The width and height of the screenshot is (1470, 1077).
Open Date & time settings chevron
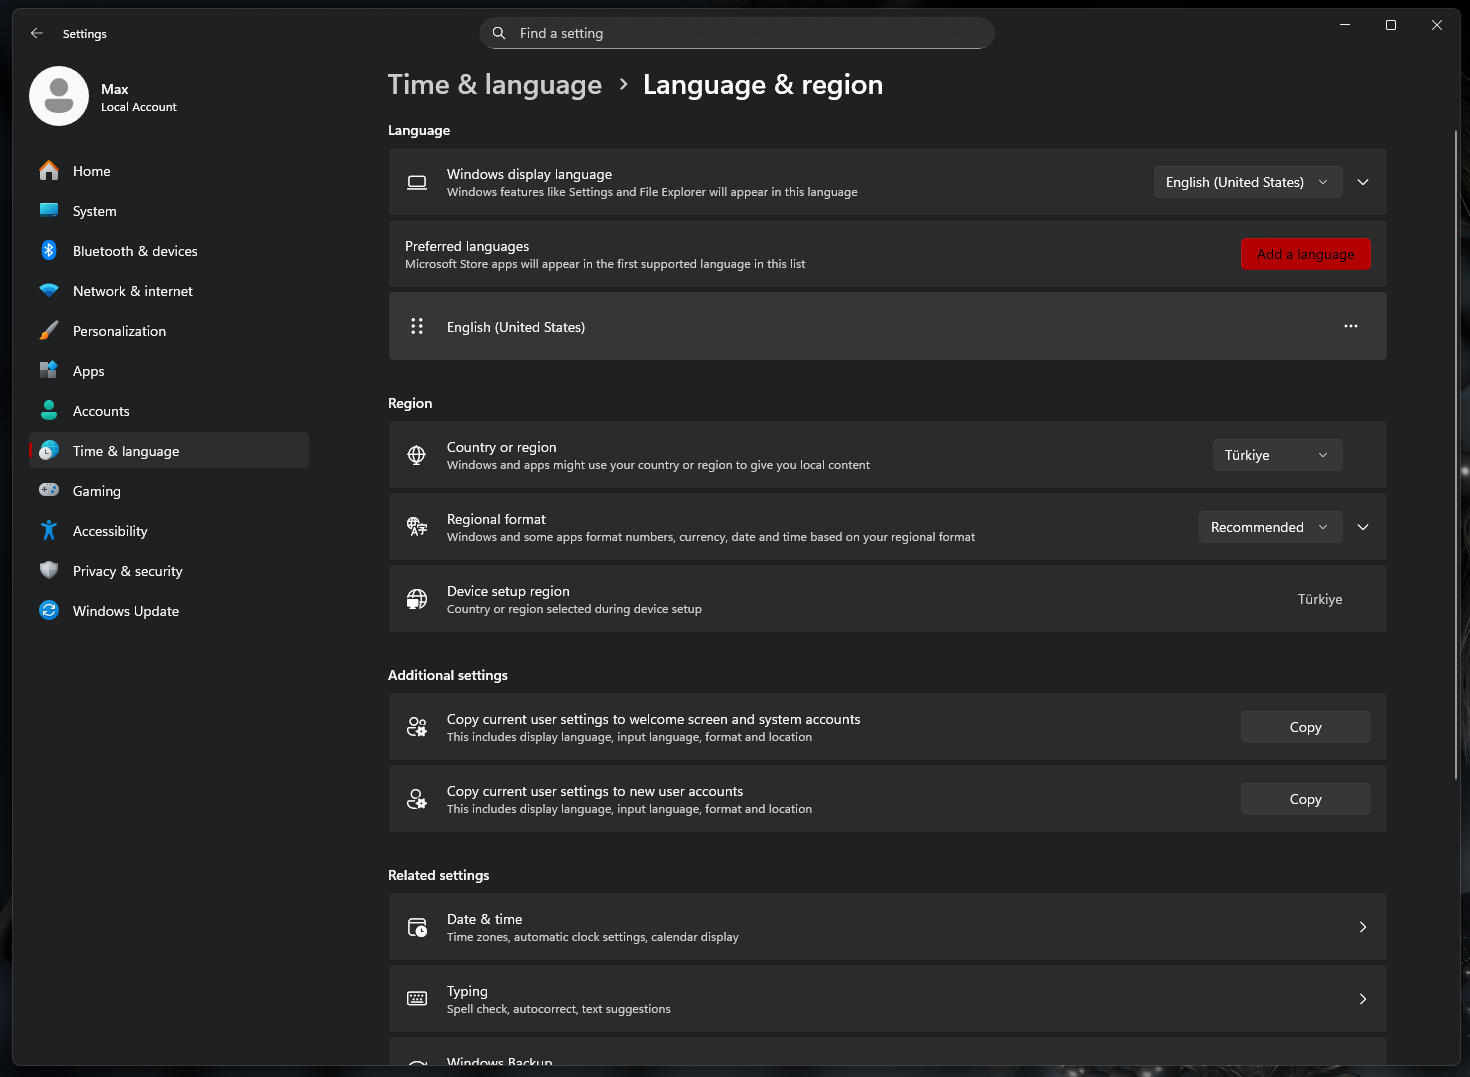1363,927
